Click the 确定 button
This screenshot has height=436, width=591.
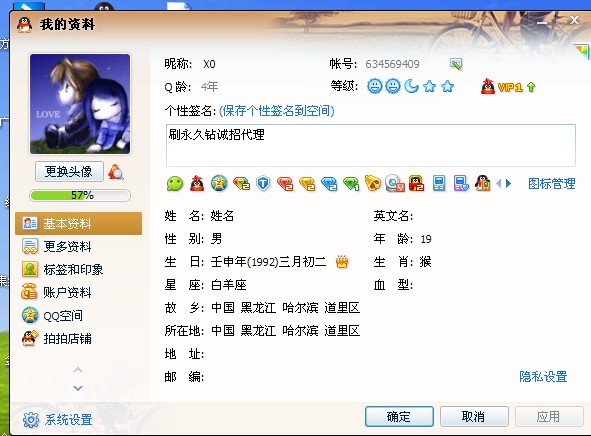click(399, 416)
